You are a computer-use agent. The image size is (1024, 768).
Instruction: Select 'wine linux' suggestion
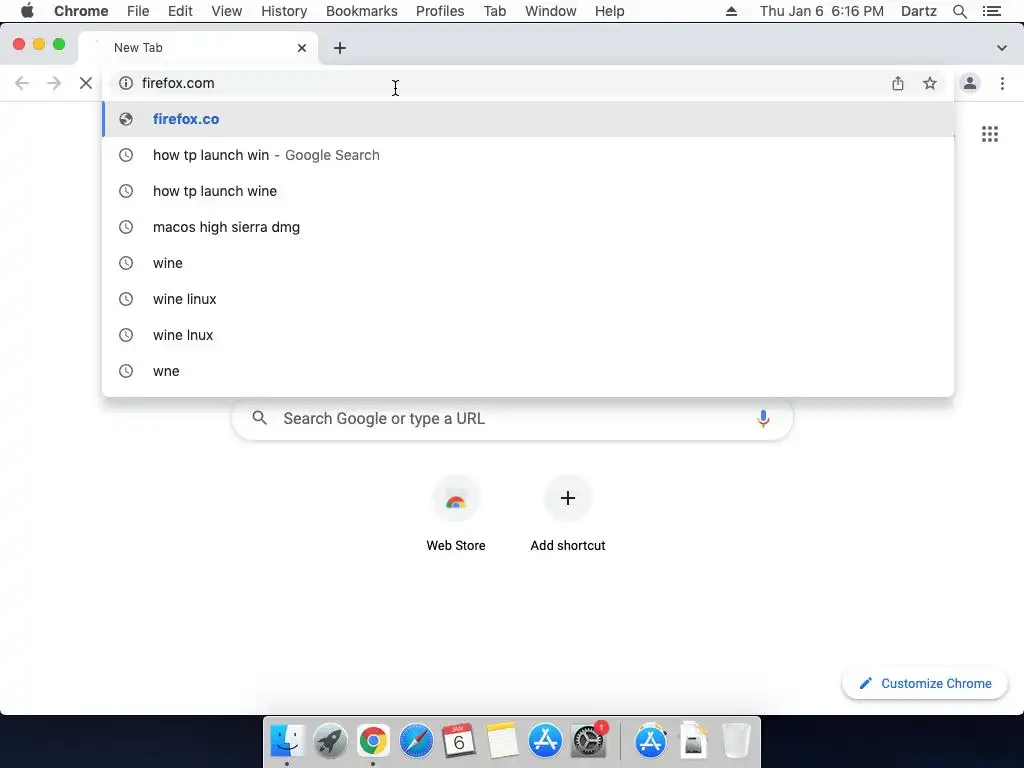[528, 298]
